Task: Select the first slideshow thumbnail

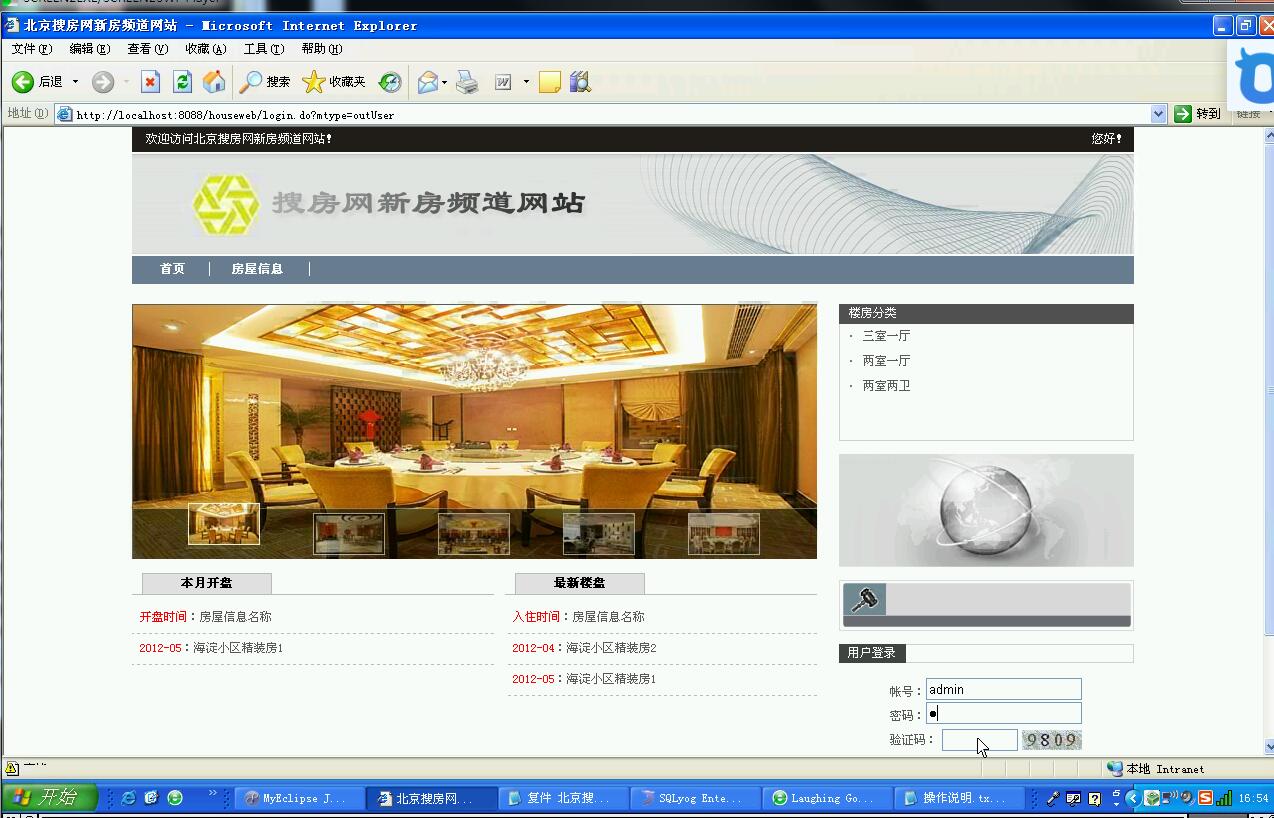Action: click(x=224, y=524)
